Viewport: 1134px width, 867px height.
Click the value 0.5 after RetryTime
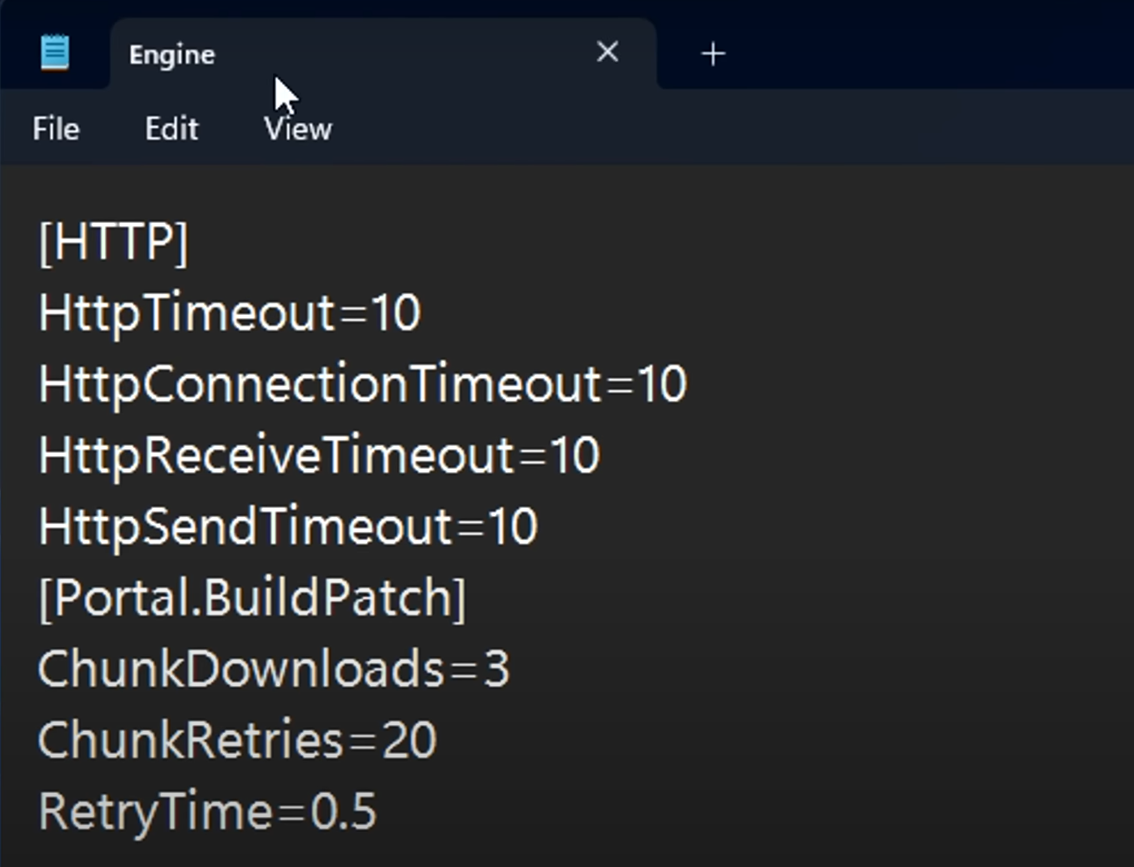[x=343, y=812]
